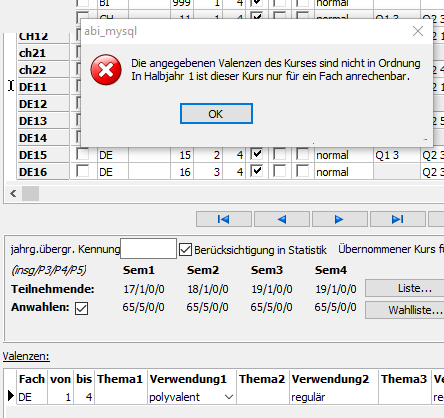Uncheck the Anwahlen checkbox

[82, 308]
